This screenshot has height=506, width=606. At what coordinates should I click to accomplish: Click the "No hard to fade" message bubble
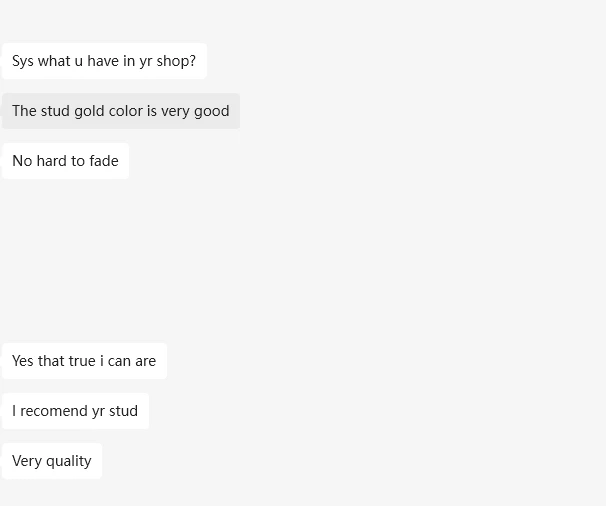pyautogui.click(x=65, y=161)
